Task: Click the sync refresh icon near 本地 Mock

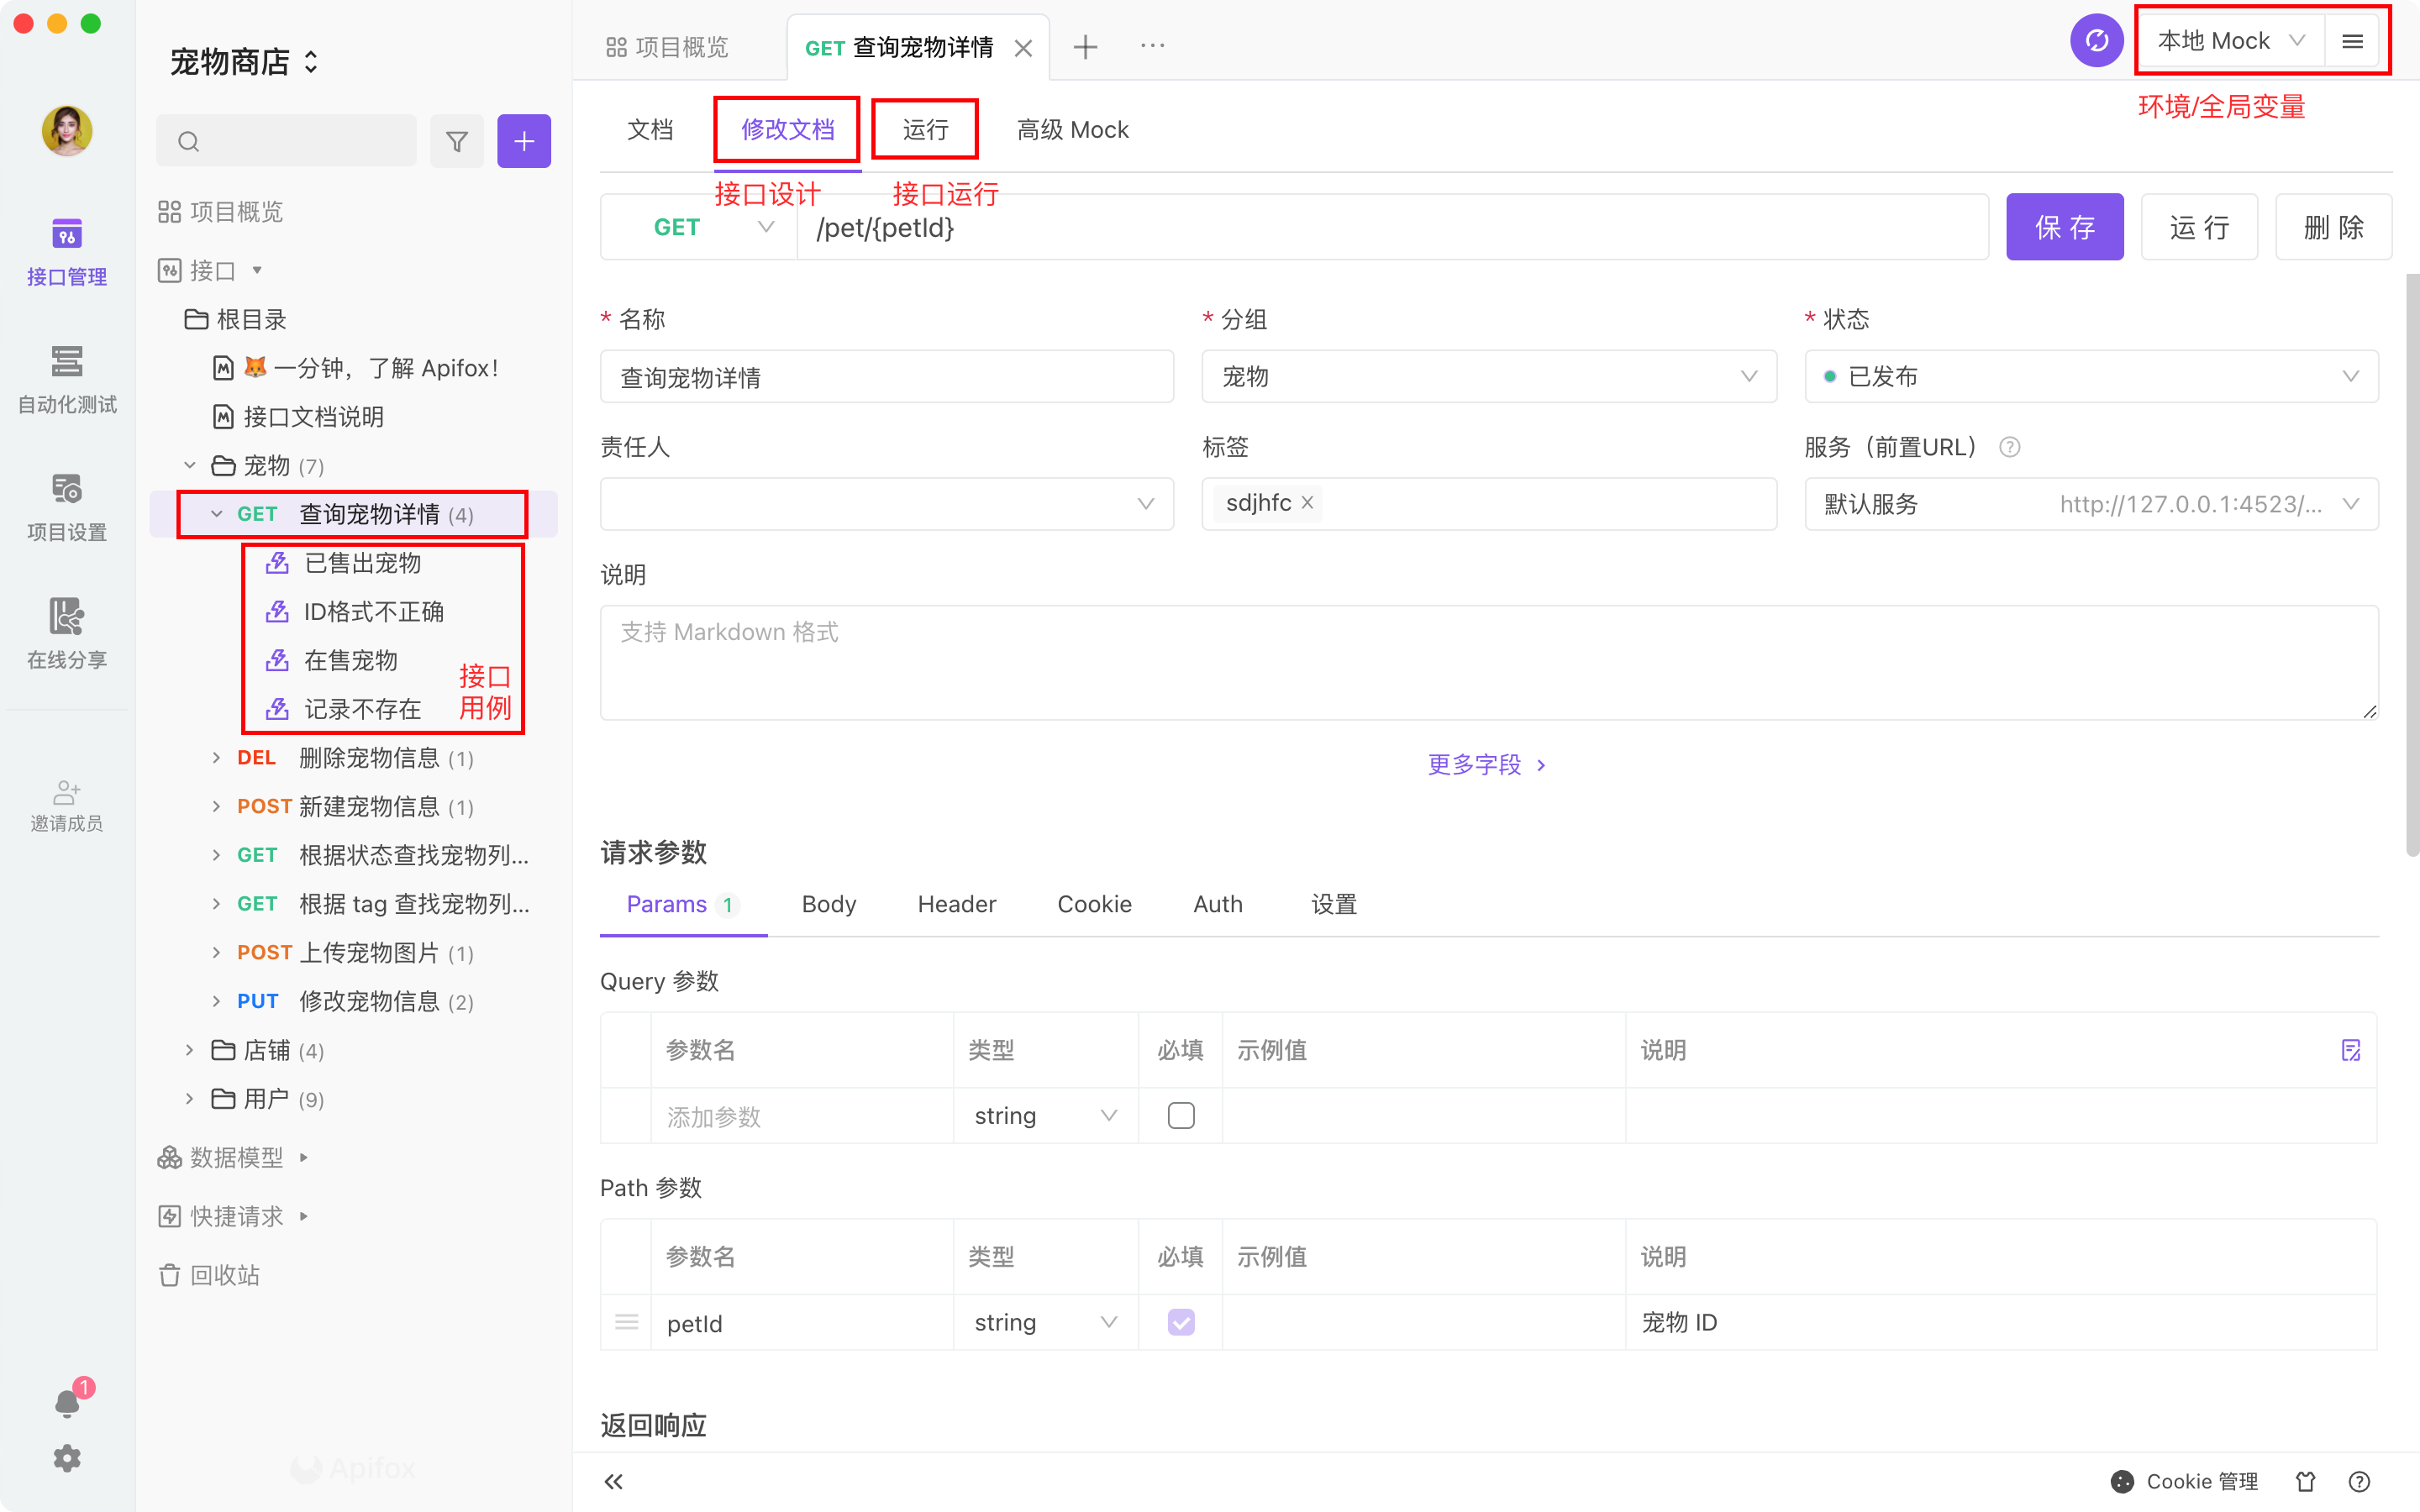Action: pyautogui.click(x=2097, y=41)
